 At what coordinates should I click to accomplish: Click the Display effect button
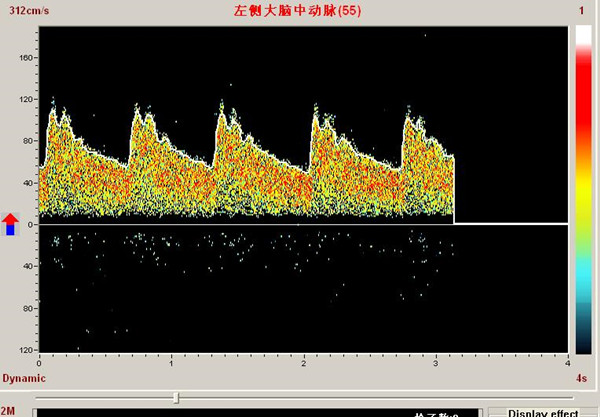pos(544,412)
